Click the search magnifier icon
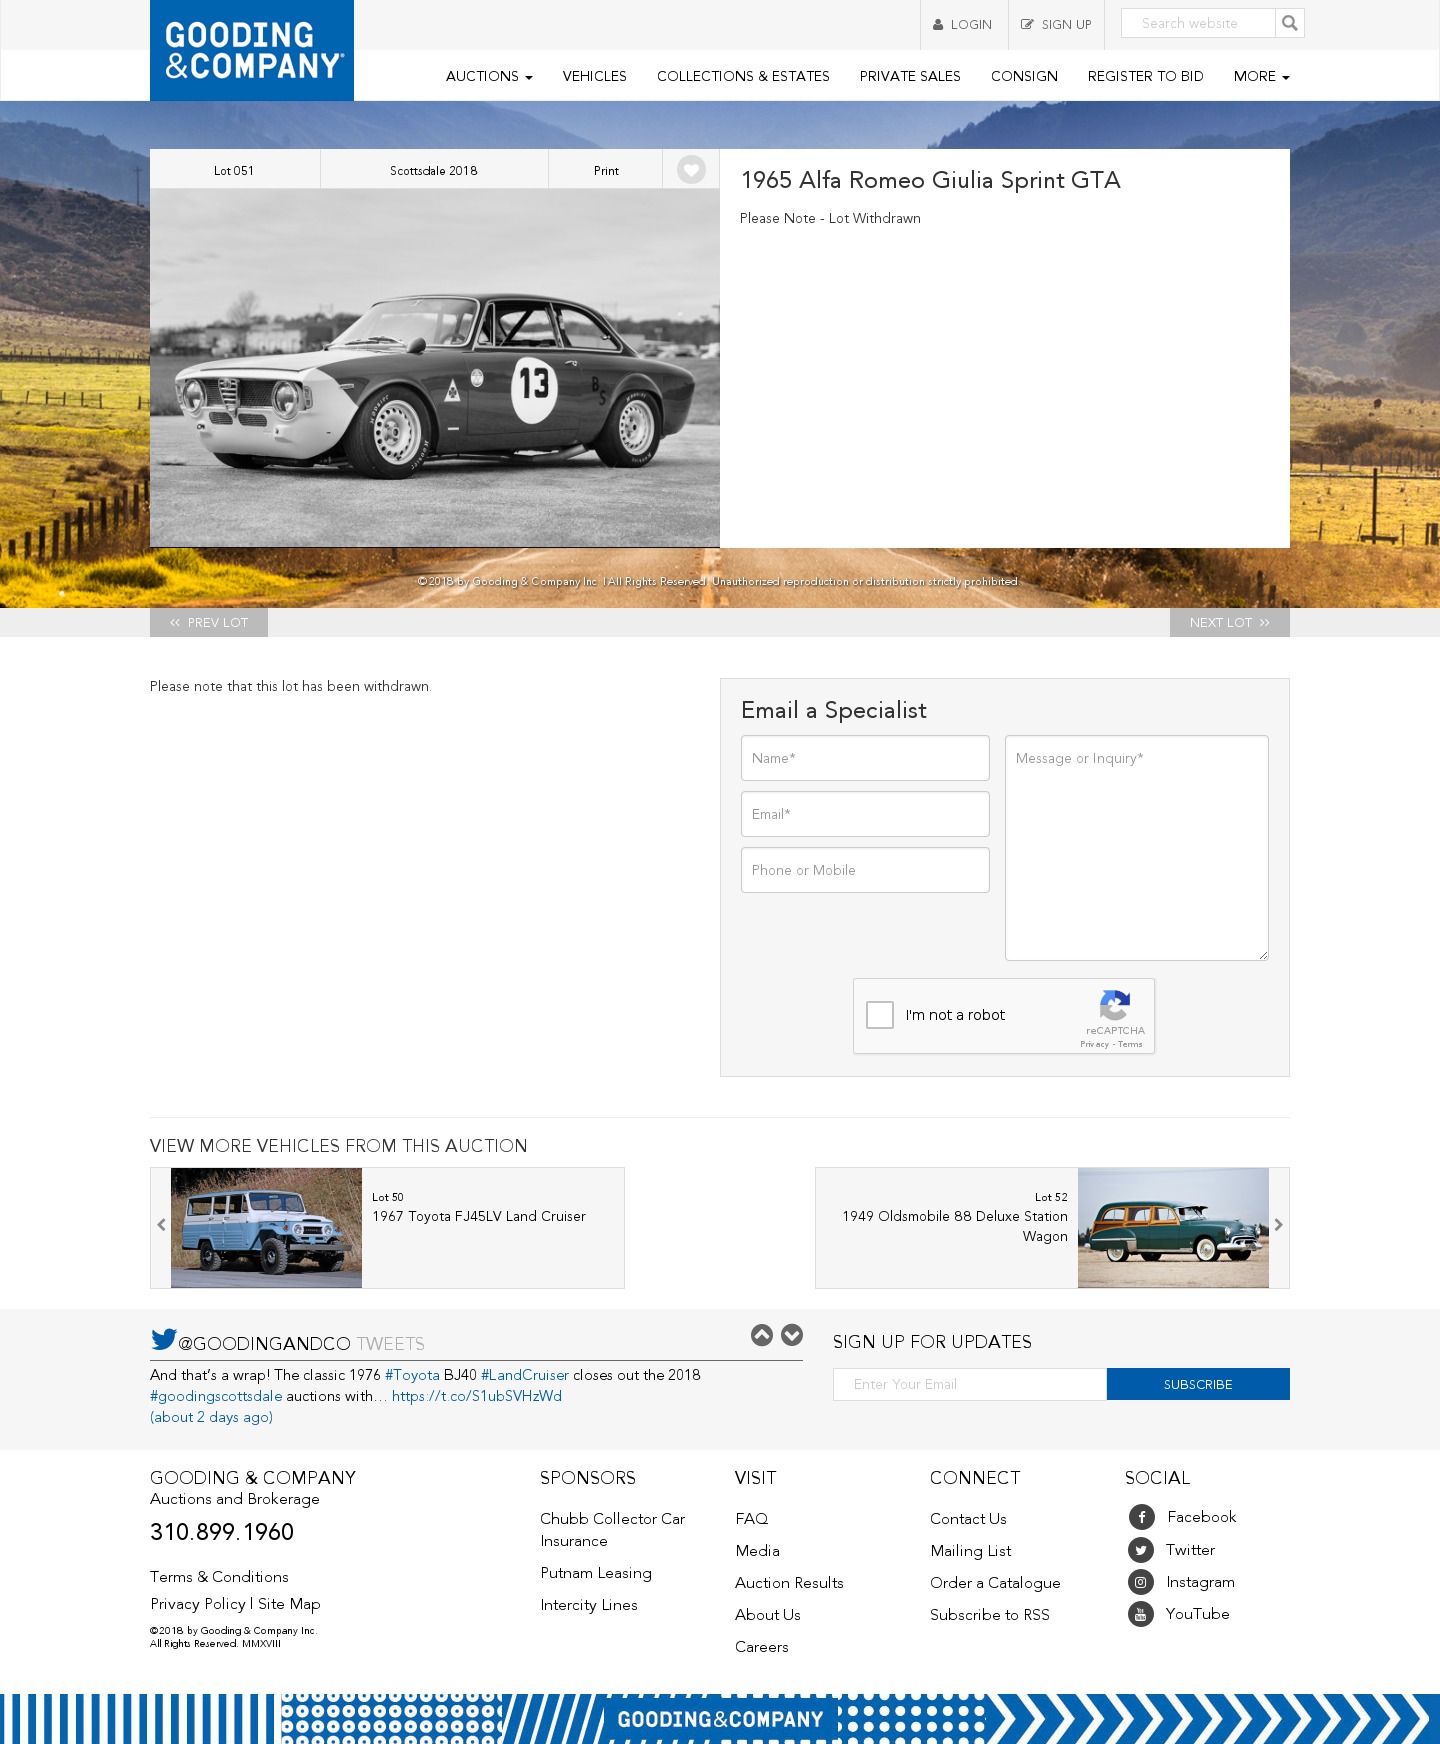1440x1744 pixels. (x=1290, y=23)
